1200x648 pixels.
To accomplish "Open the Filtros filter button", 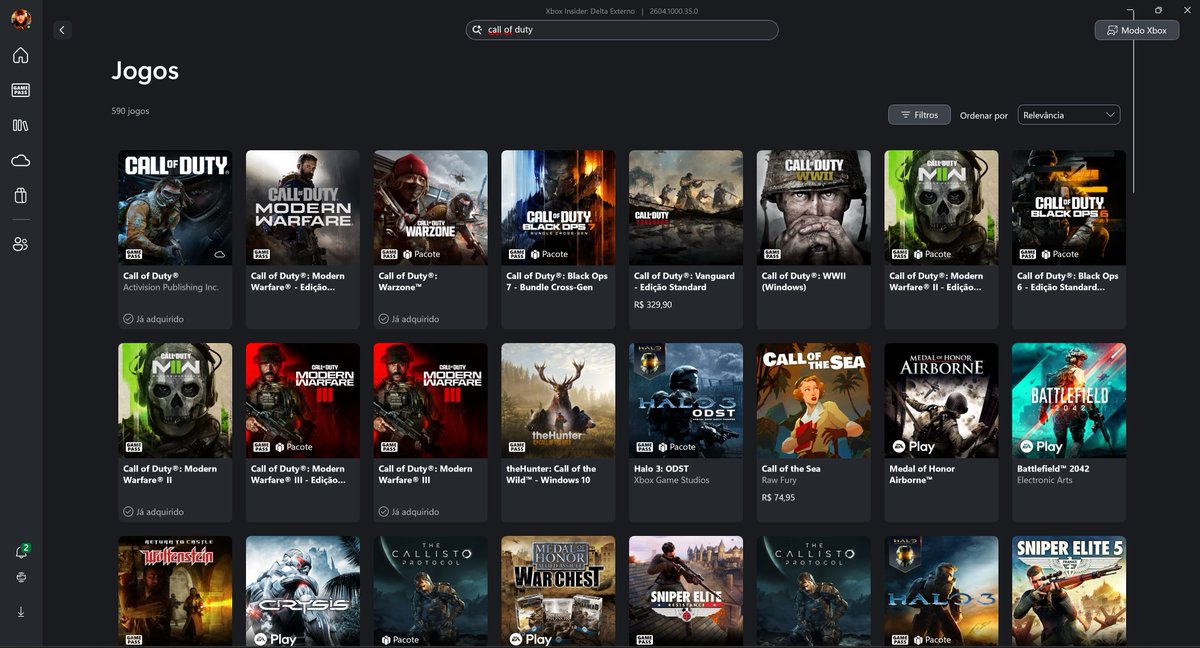I will pyautogui.click(x=919, y=115).
